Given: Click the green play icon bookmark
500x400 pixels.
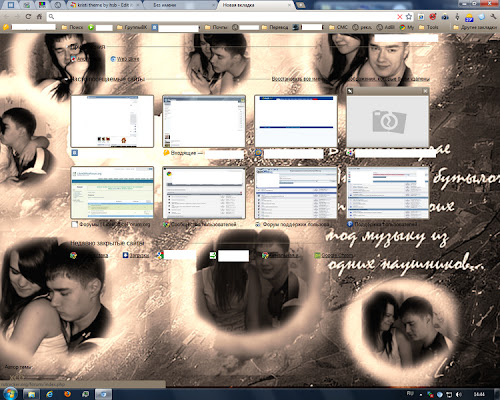Looking at the screenshot, I should click(x=91, y=27).
